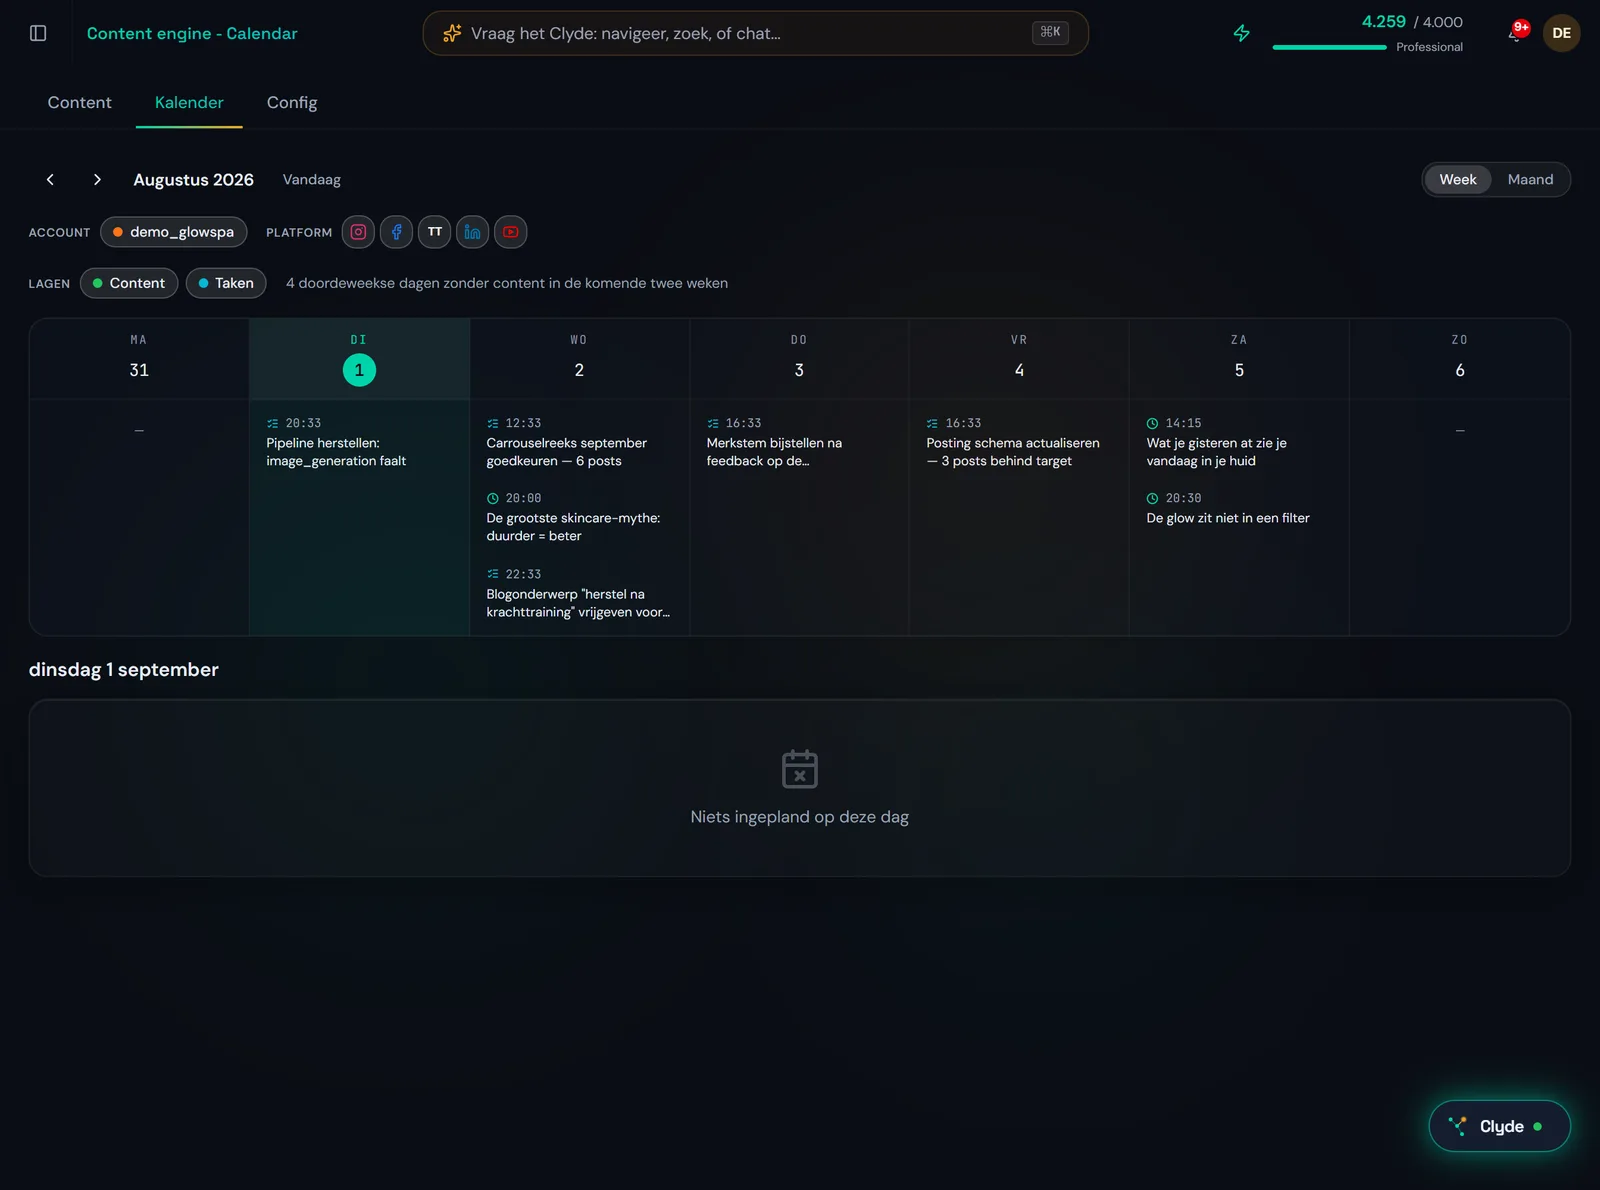
Task: Open task 'Blogonderwerp herstel na krachttraining'
Action: [x=579, y=593]
